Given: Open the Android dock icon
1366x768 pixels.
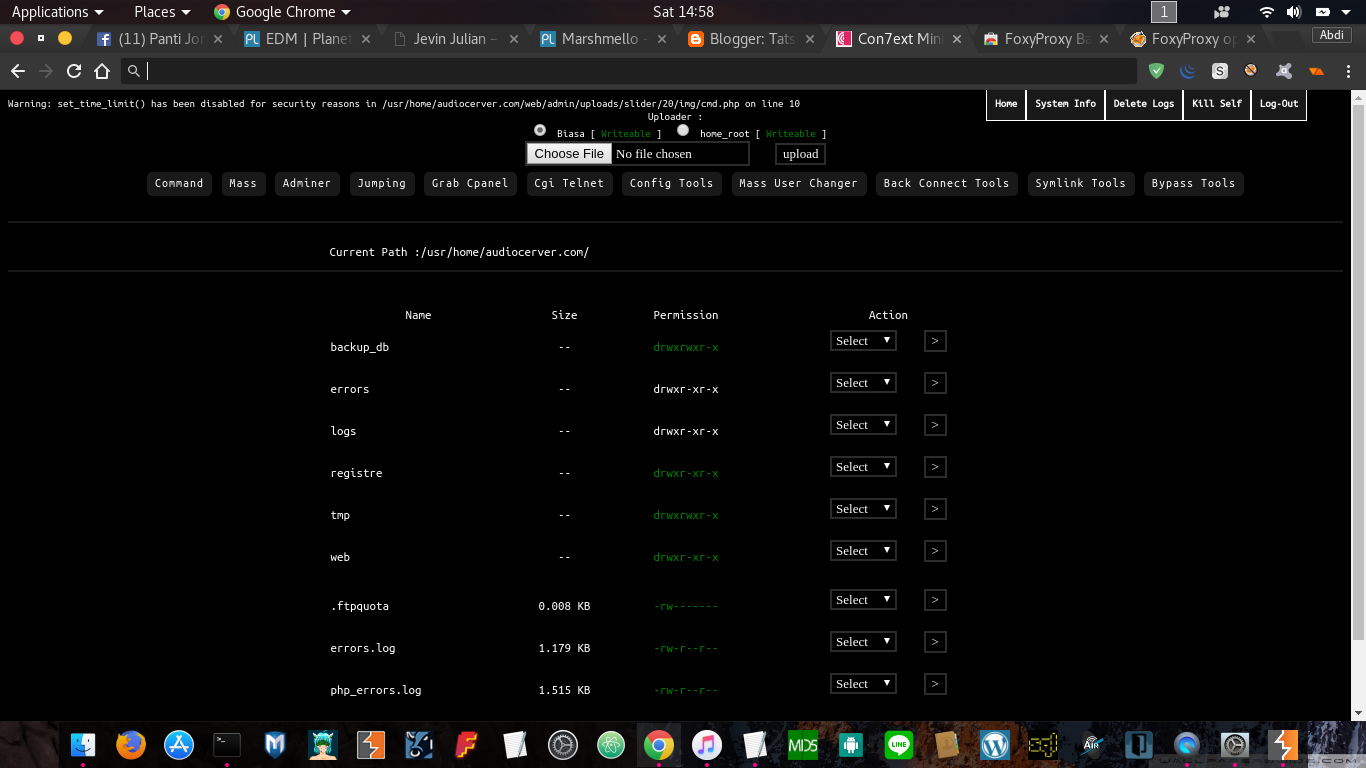Looking at the screenshot, I should (851, 745).
